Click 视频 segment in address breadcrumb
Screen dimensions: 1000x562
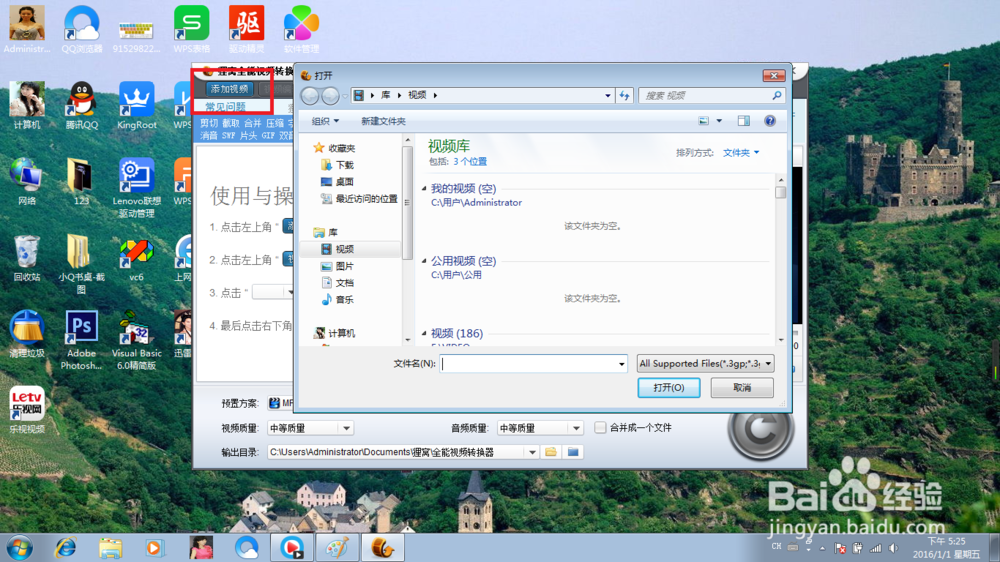click(417, 96)
